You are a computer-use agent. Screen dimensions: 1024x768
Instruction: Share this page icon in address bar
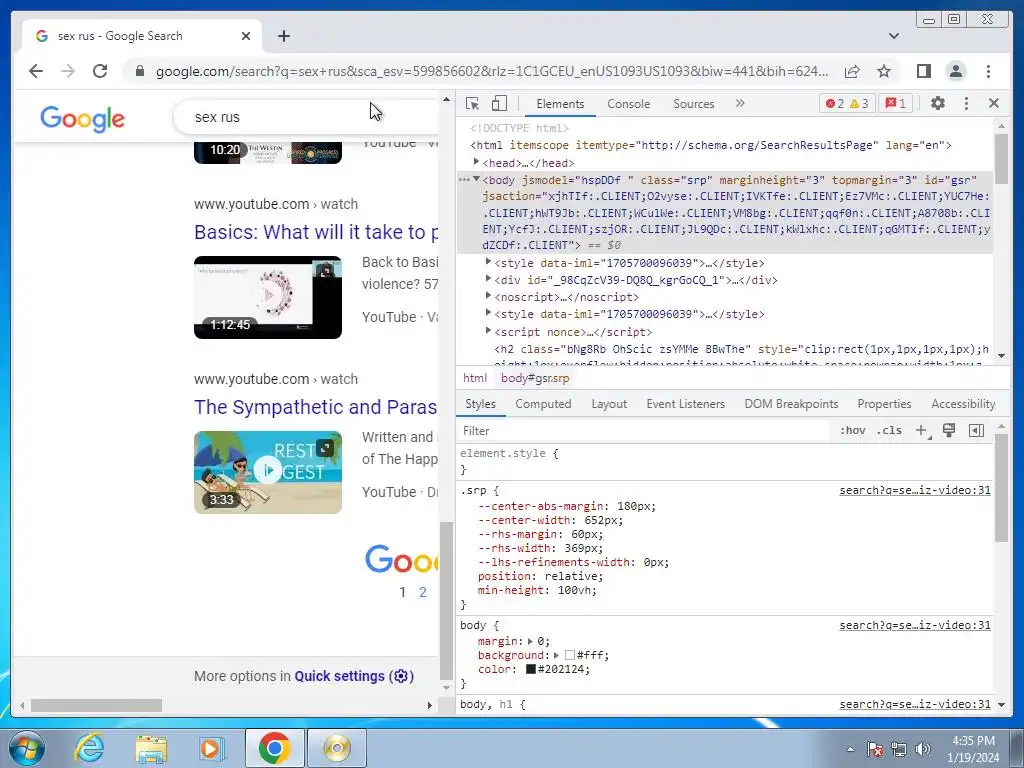[852, 71]
